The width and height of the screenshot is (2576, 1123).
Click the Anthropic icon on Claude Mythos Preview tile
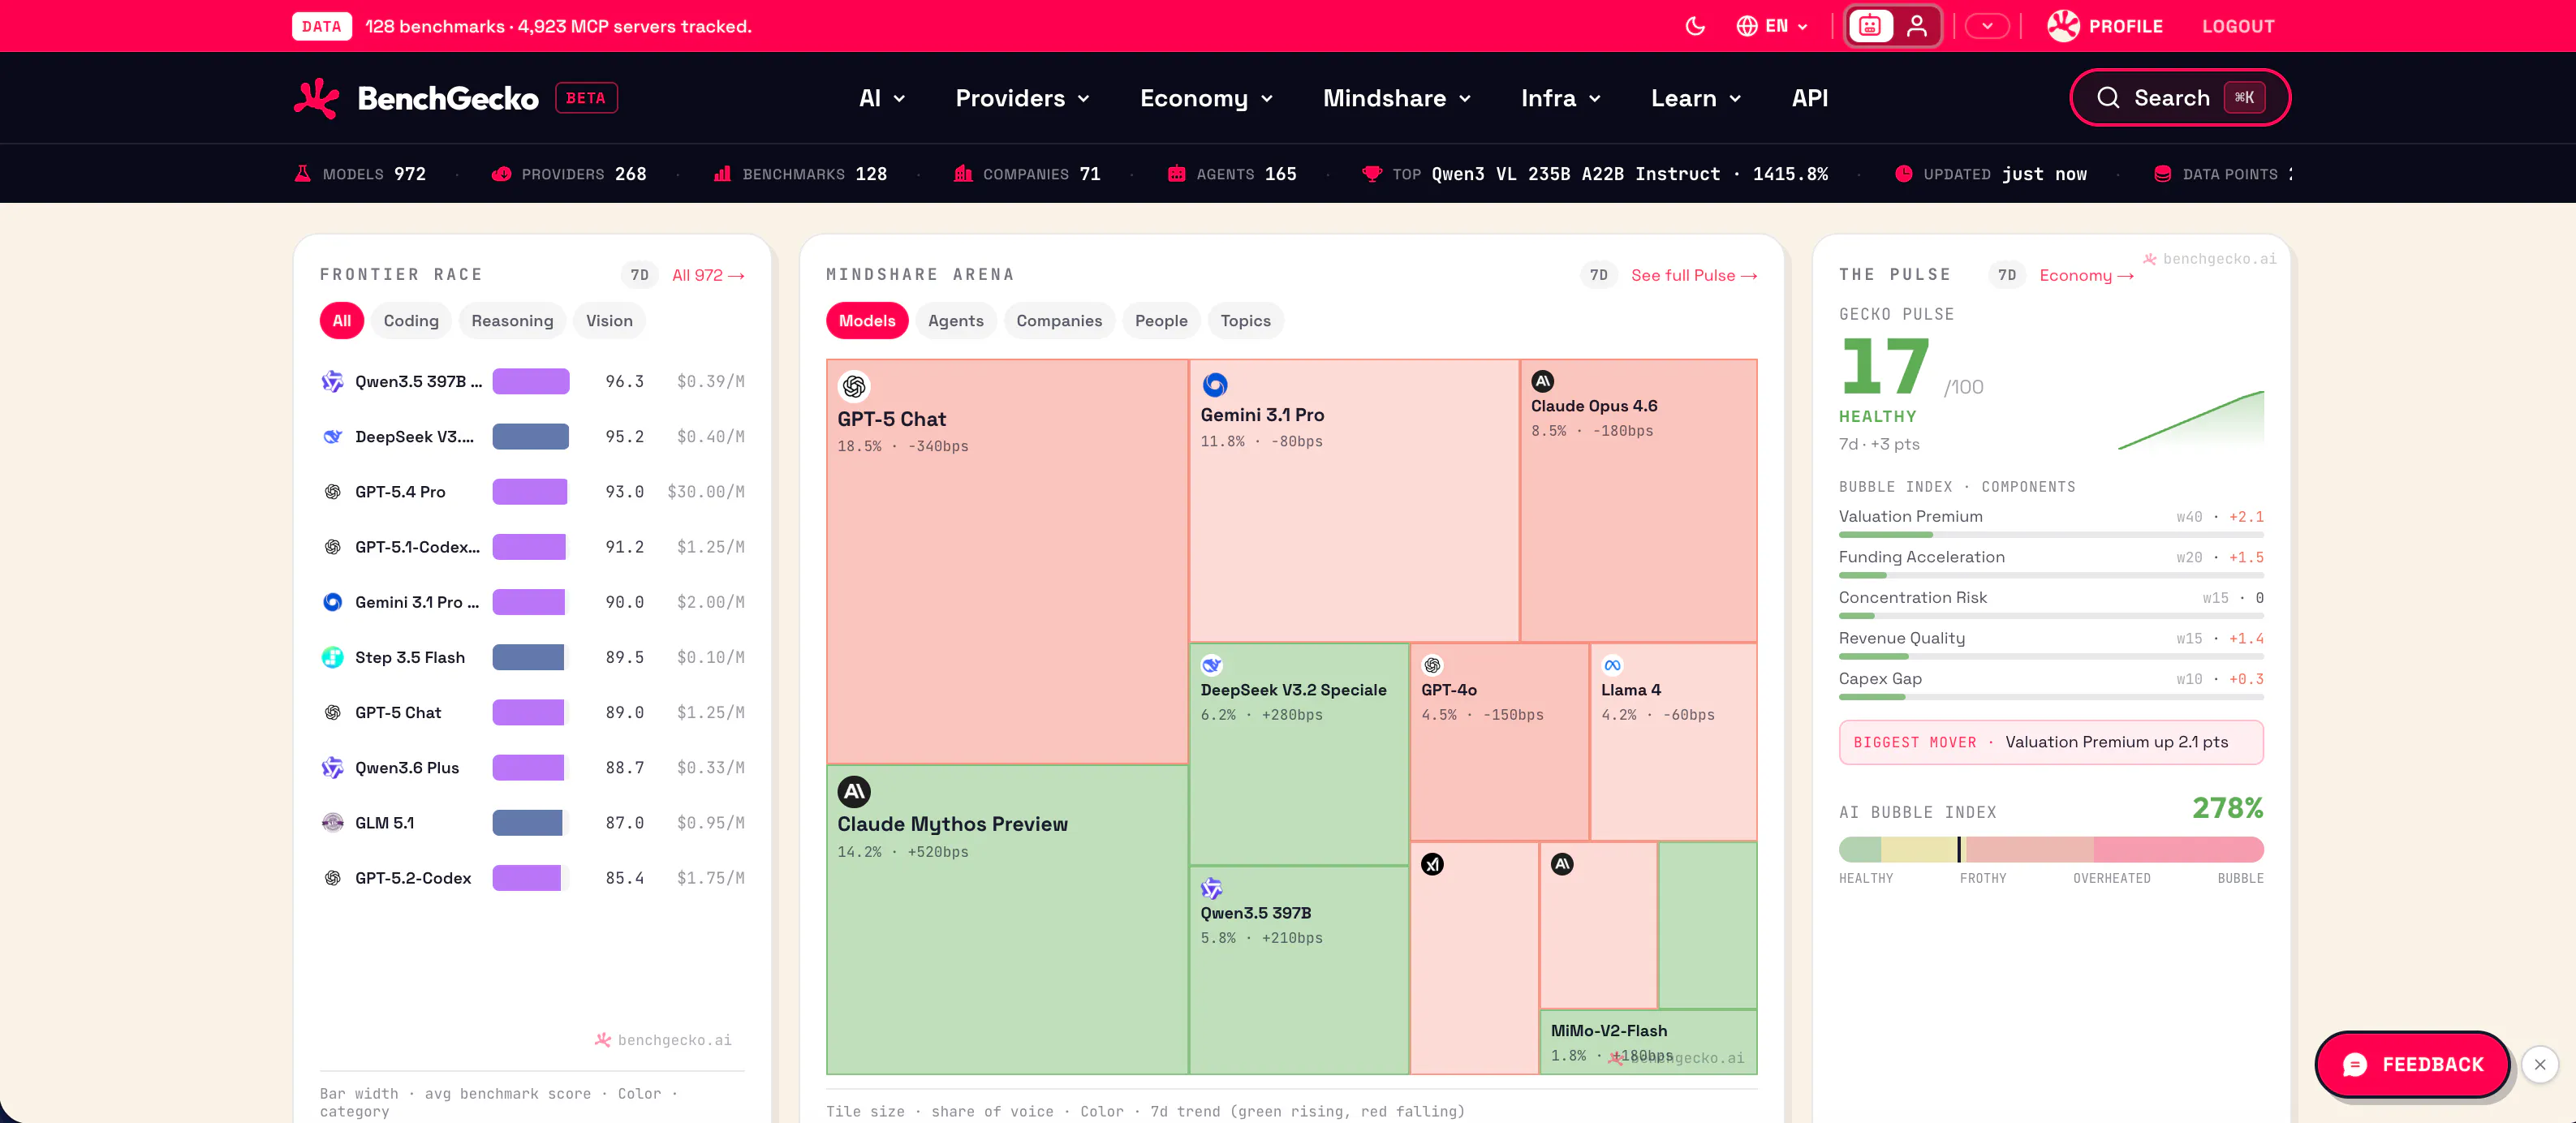click(x=854, y=792)
